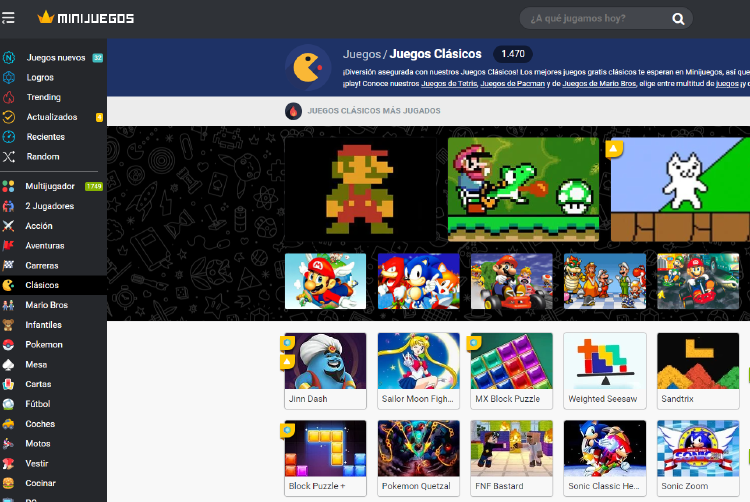Open the white cat platformer featured game
The height and width of the screenshot is (502, 750).
click(680, 189)
